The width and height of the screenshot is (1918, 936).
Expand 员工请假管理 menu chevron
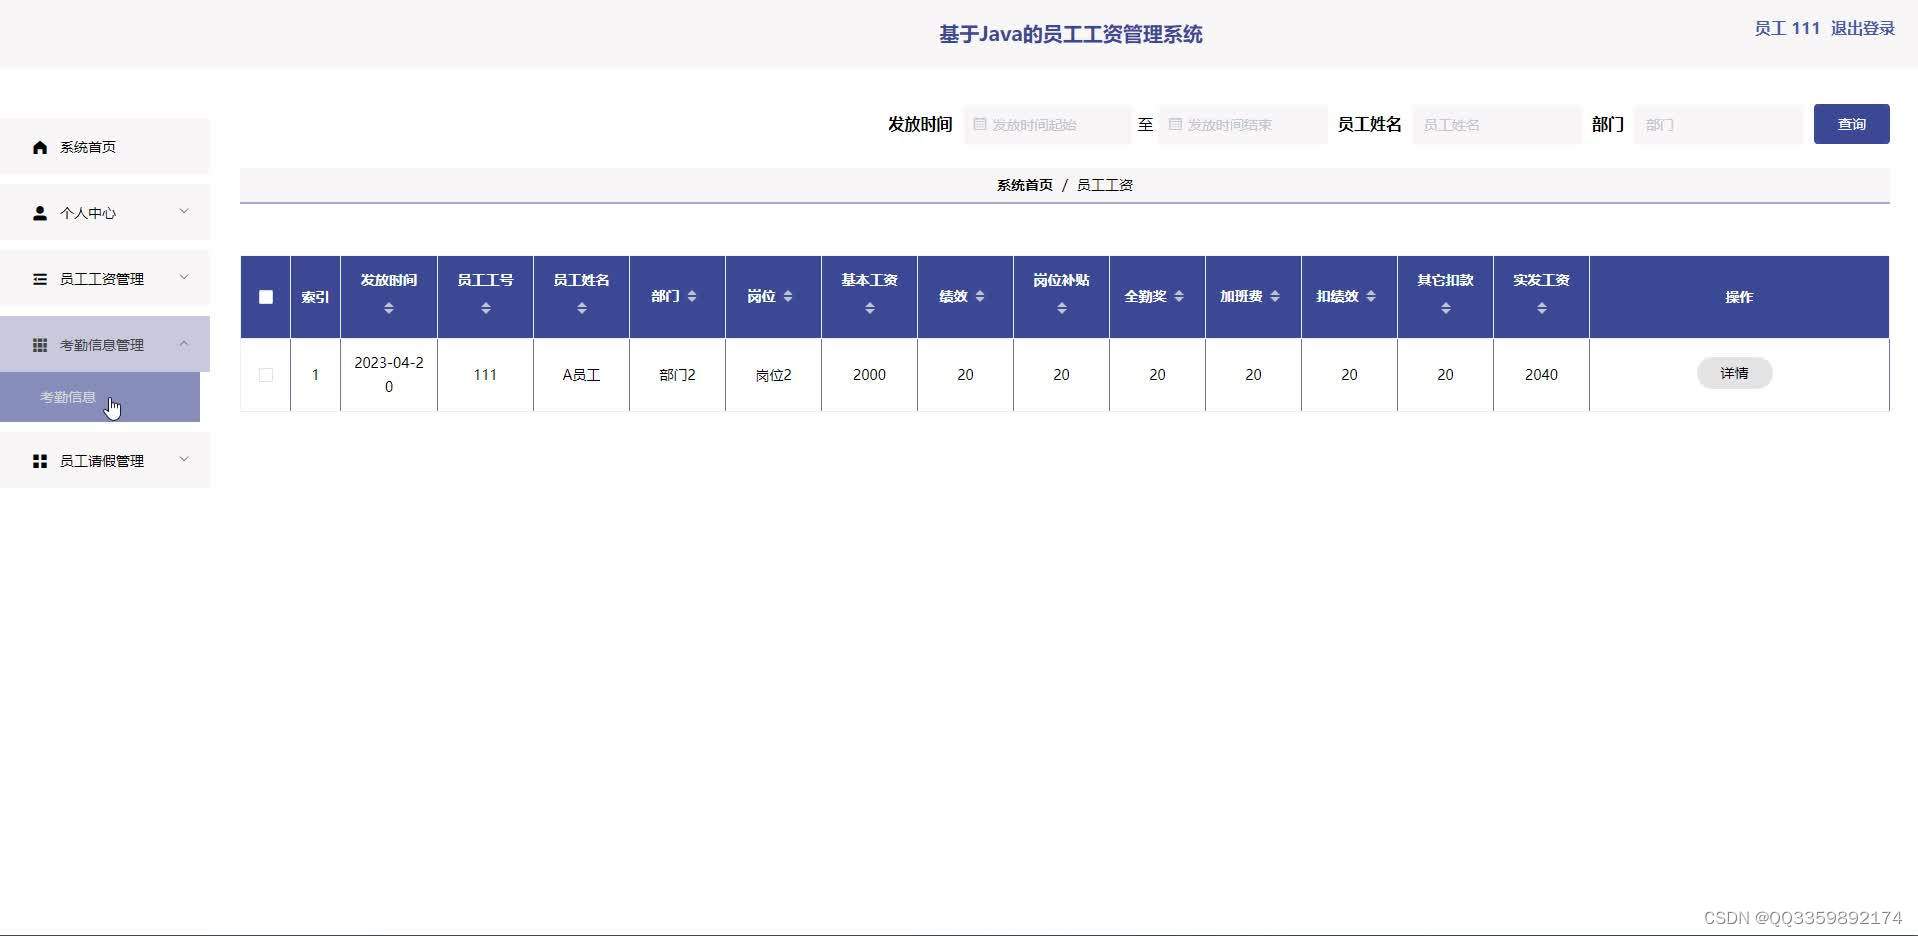184,459
